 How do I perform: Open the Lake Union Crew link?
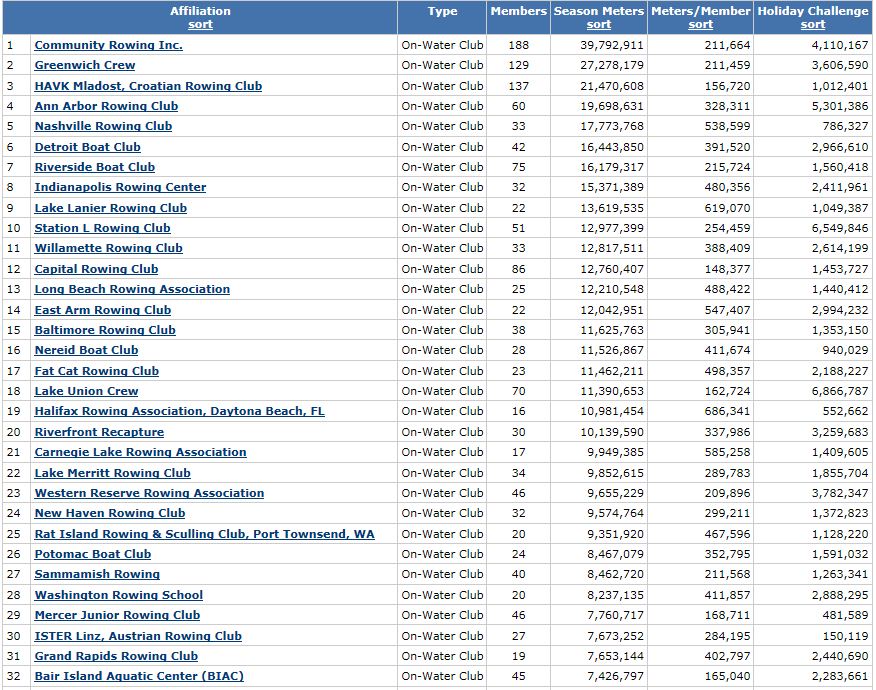coord(87,391)
